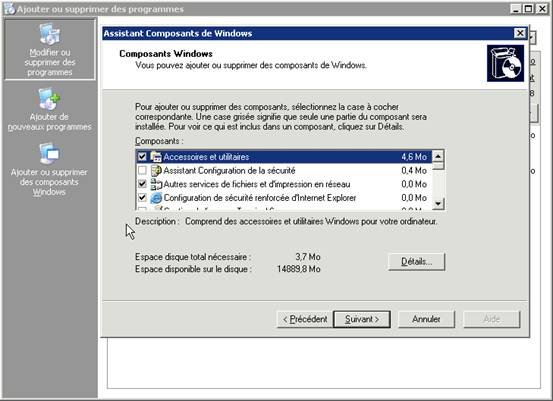Maximize the Ajouter ou supprimer des programmes window
The height and width of the screenshot is (401, 553).
tap(528, 9)
